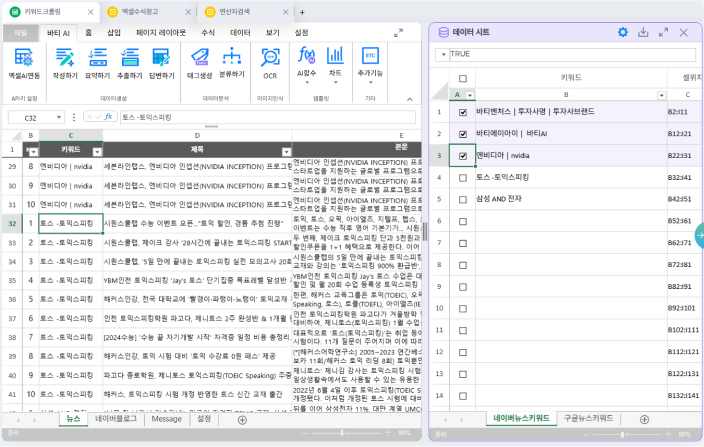704x447 pixels.
Task: Open a new browser tab
Action: click(302, 13)
